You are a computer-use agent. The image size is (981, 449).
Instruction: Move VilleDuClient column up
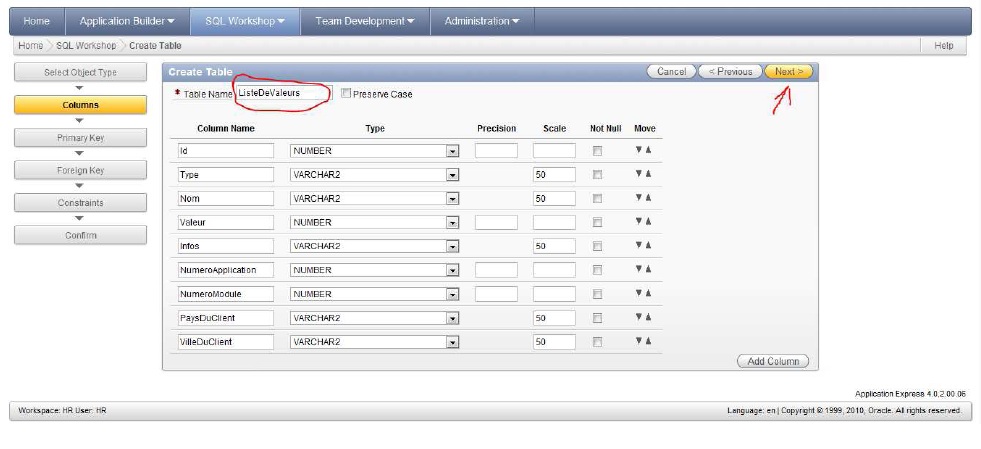[x=649, y=342]
